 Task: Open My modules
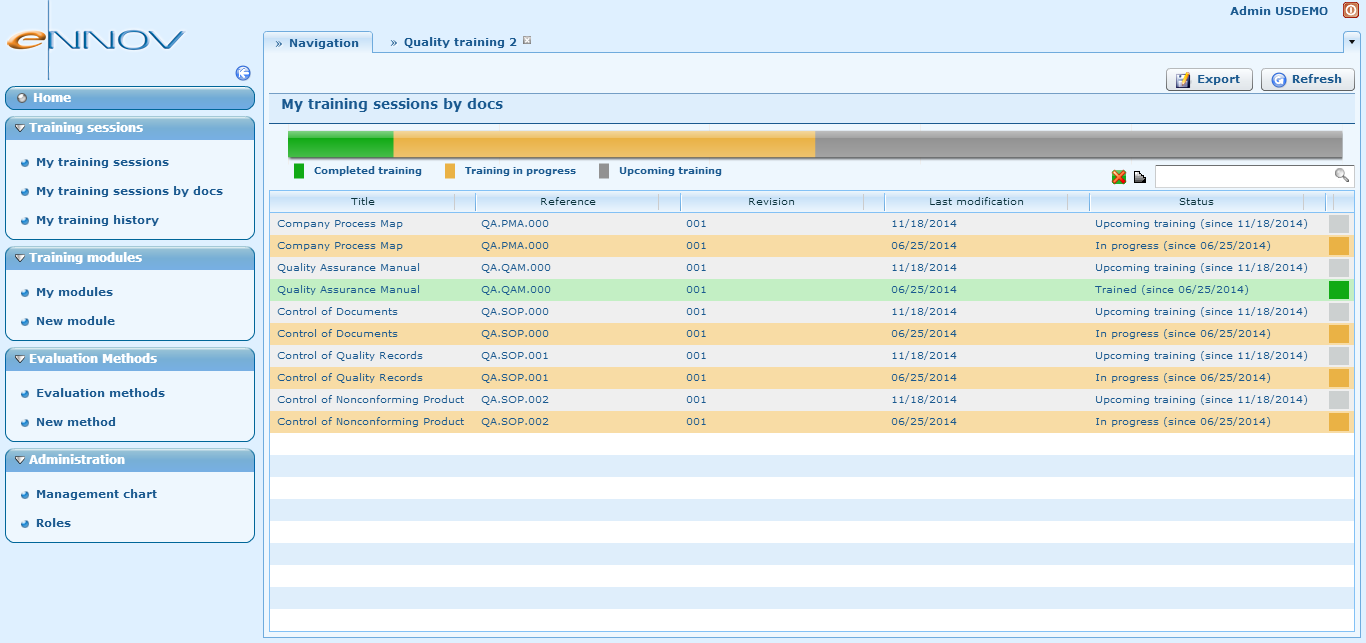(x=74, y=292)
